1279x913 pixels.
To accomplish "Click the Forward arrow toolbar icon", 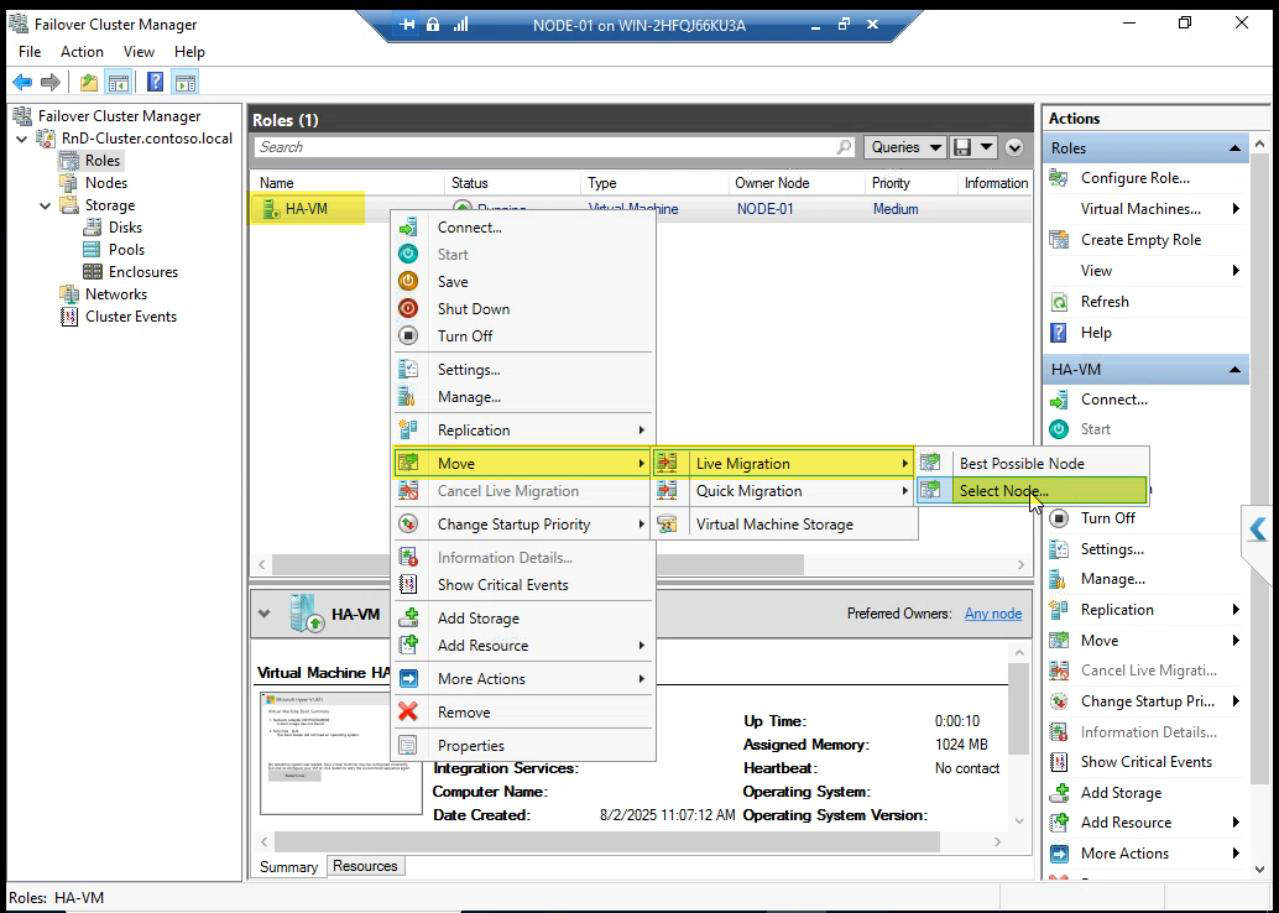I will point(50,82).
